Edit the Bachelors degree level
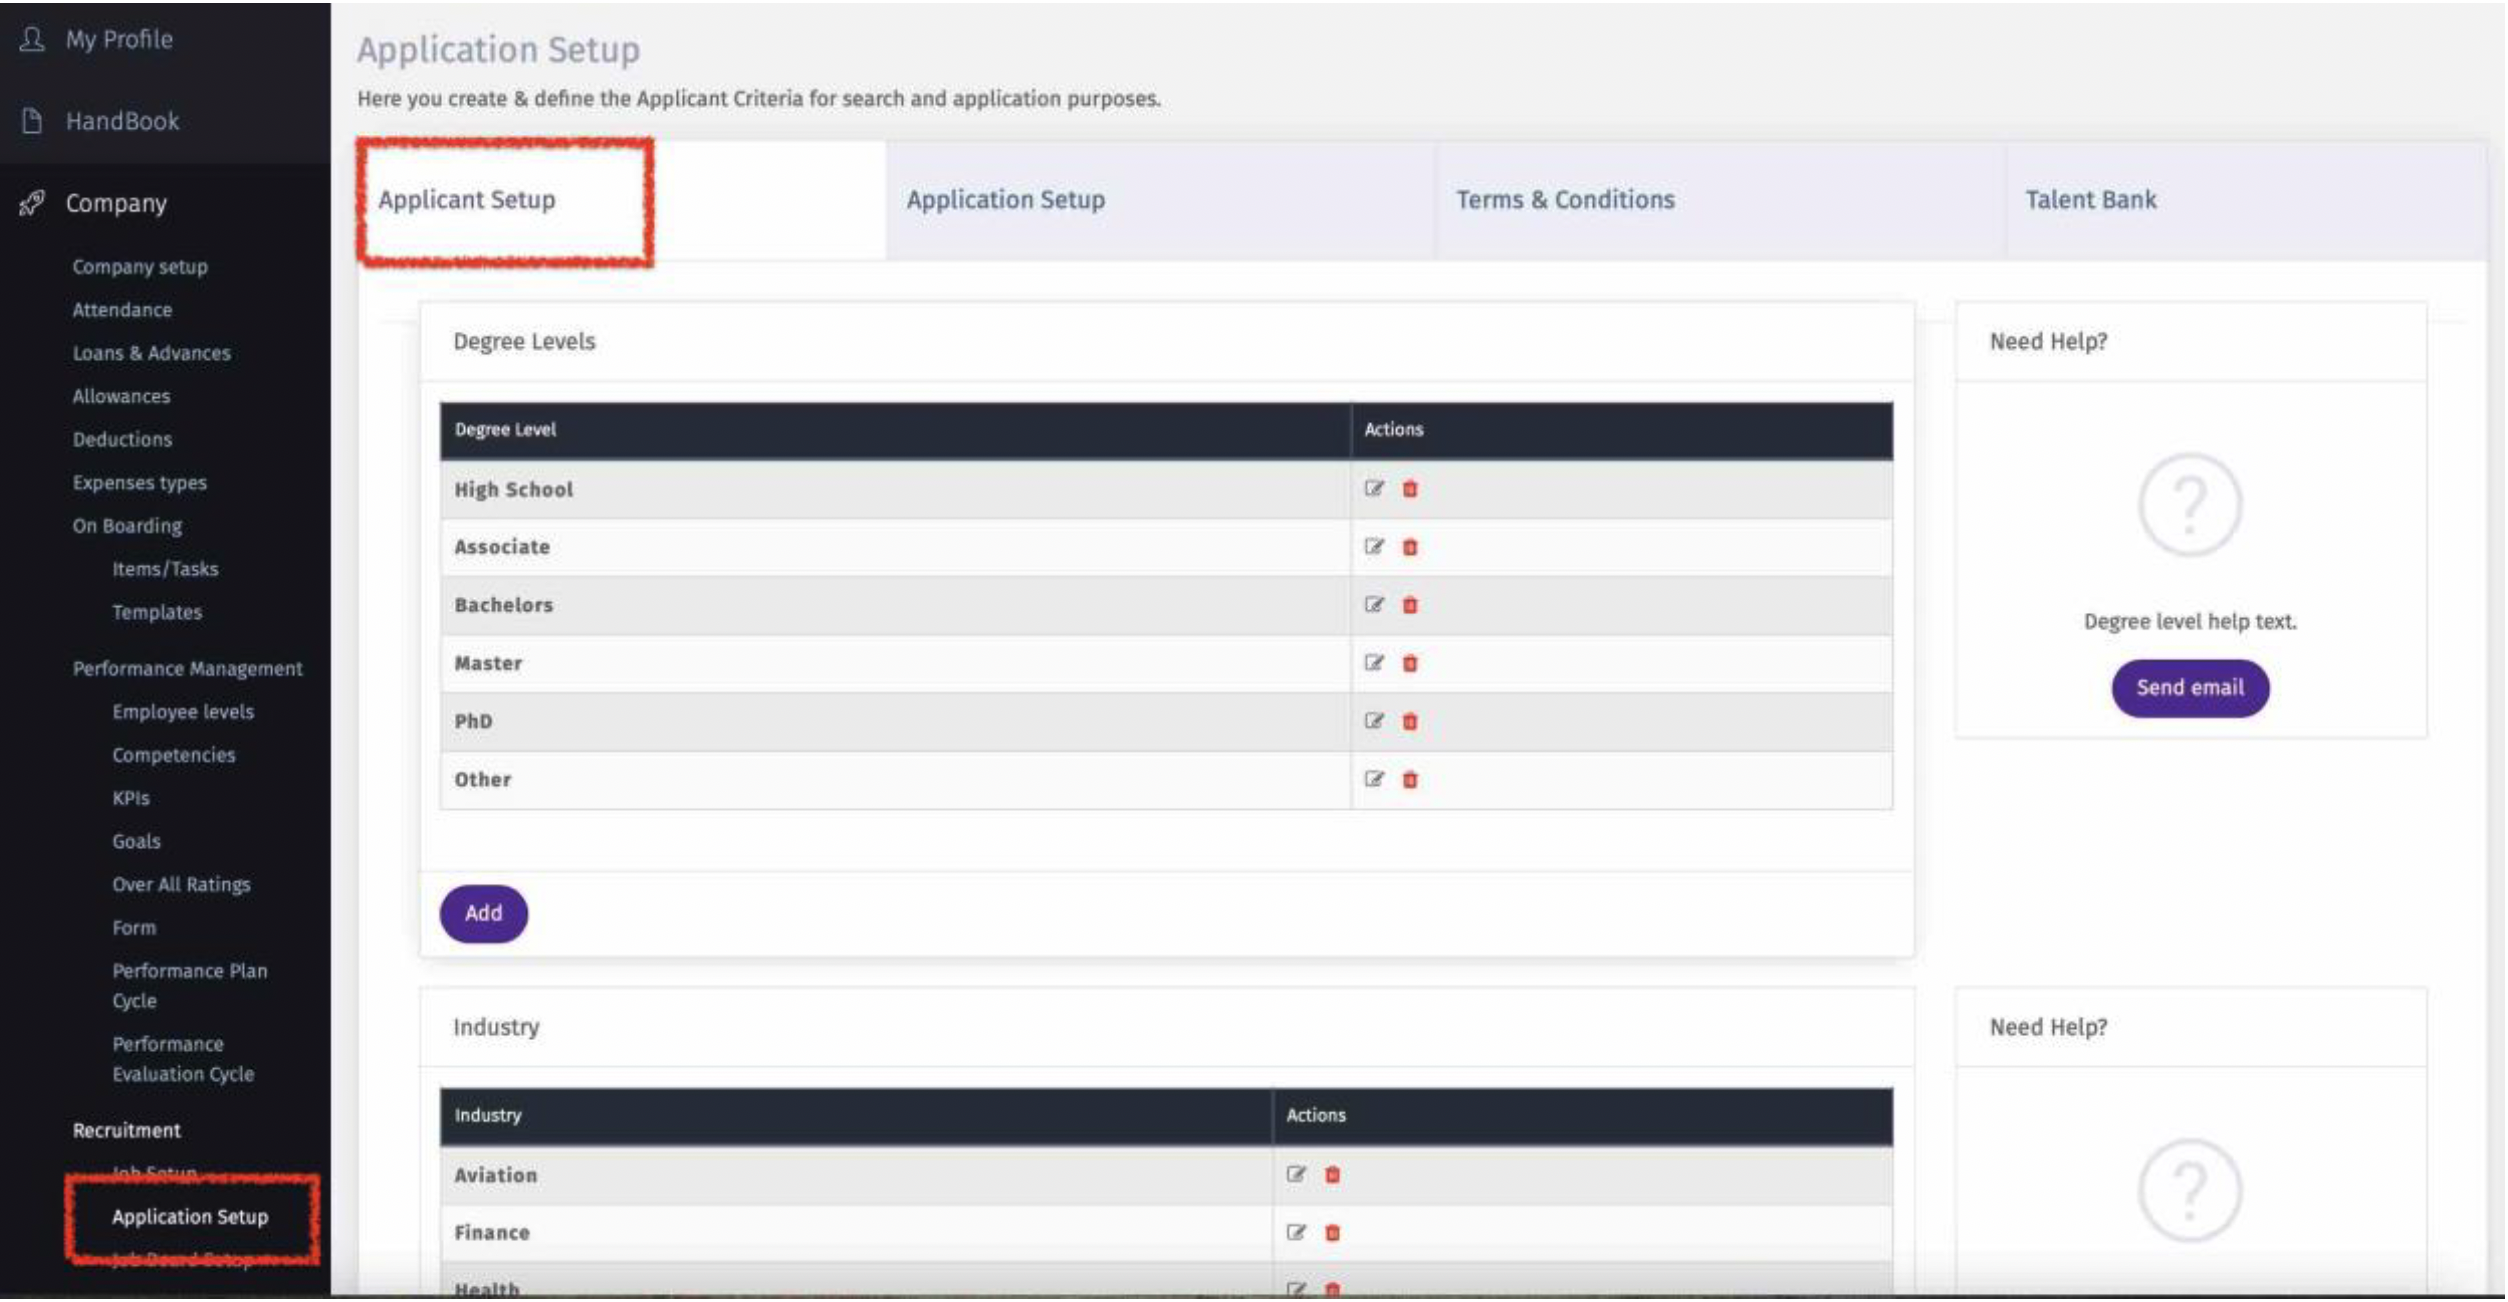 pos(1374,605)
